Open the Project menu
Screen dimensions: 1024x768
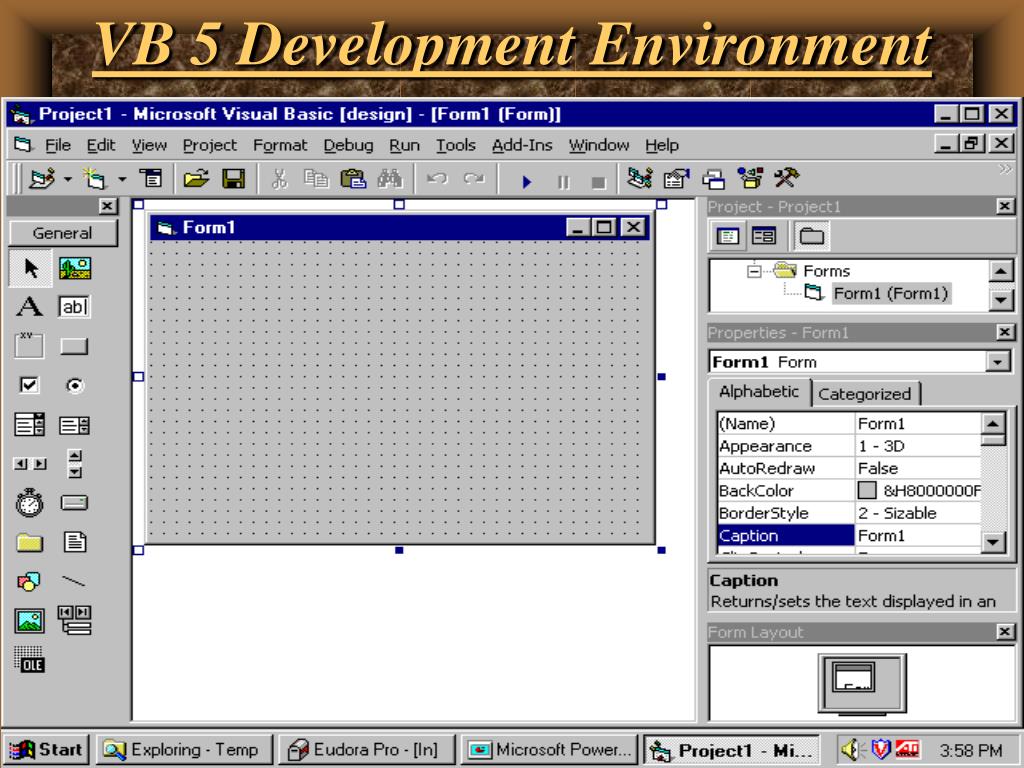210,145
